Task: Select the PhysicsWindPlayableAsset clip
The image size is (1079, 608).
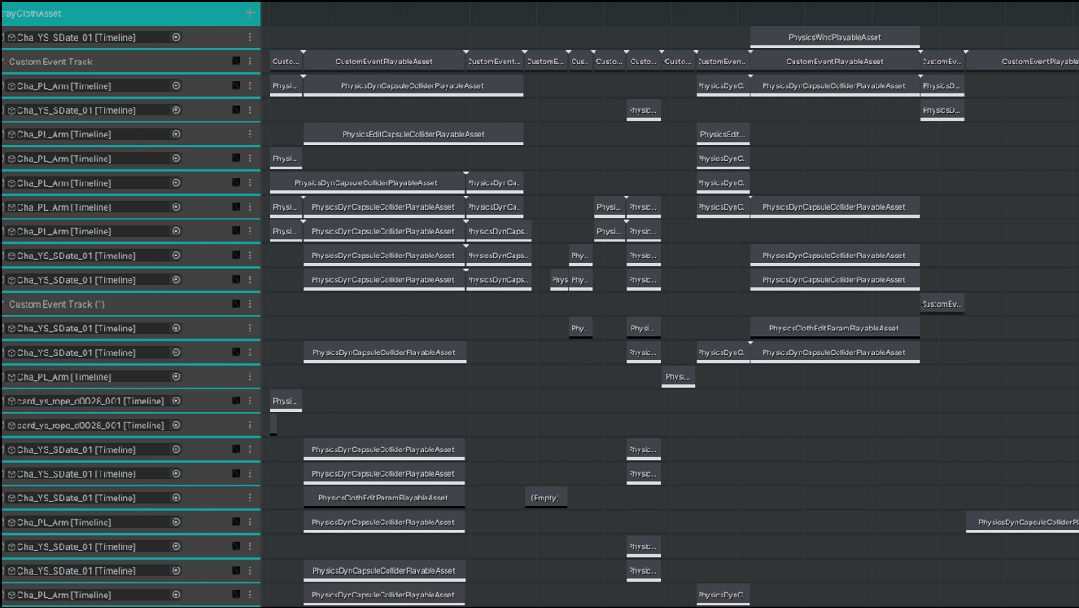Action: click(834, 37)
